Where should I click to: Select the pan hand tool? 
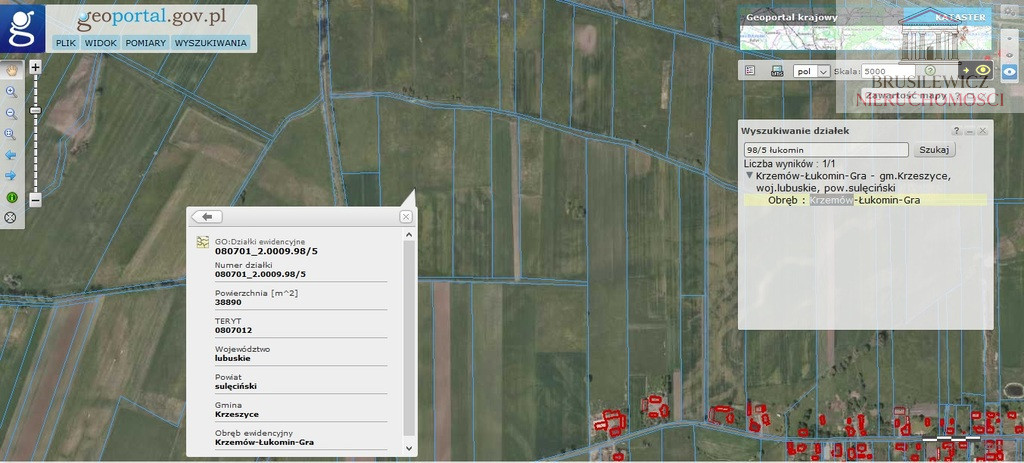tap(10, 70)
